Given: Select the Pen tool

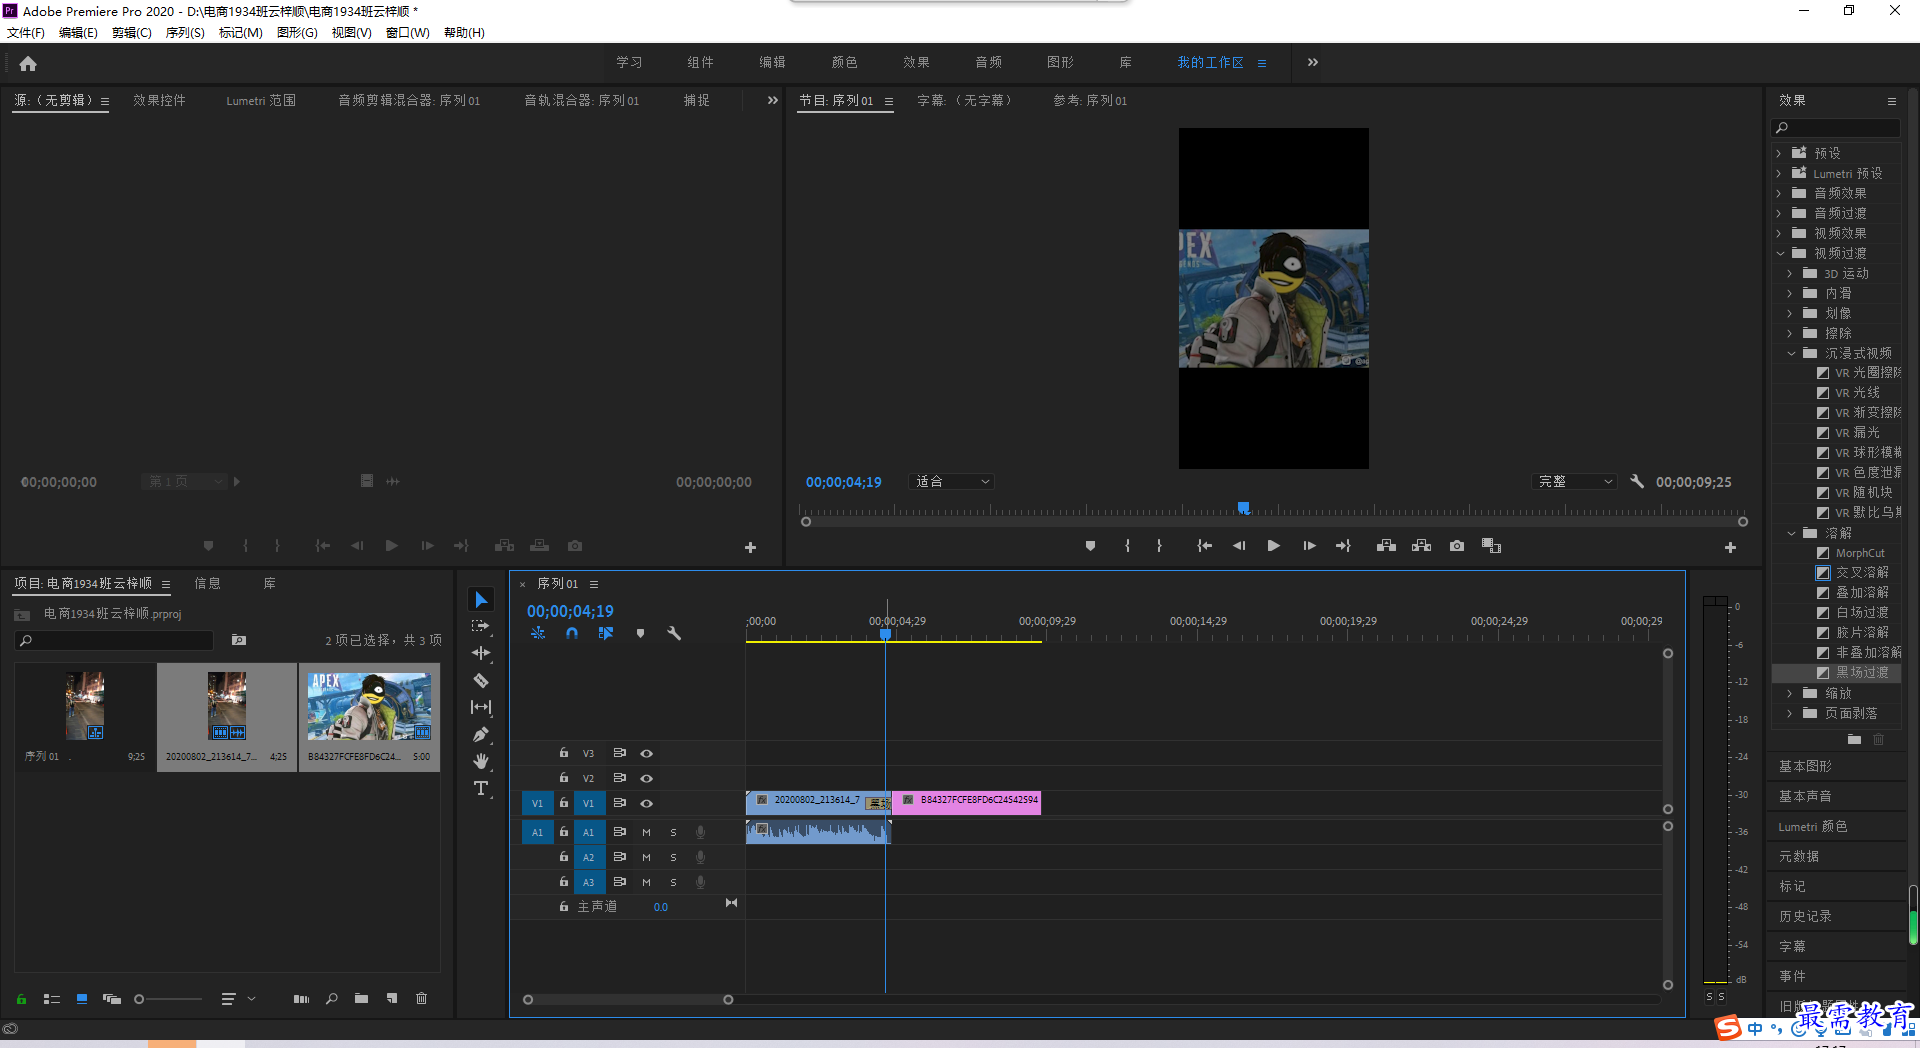Looking at the screenshot, I should point(481,734).
